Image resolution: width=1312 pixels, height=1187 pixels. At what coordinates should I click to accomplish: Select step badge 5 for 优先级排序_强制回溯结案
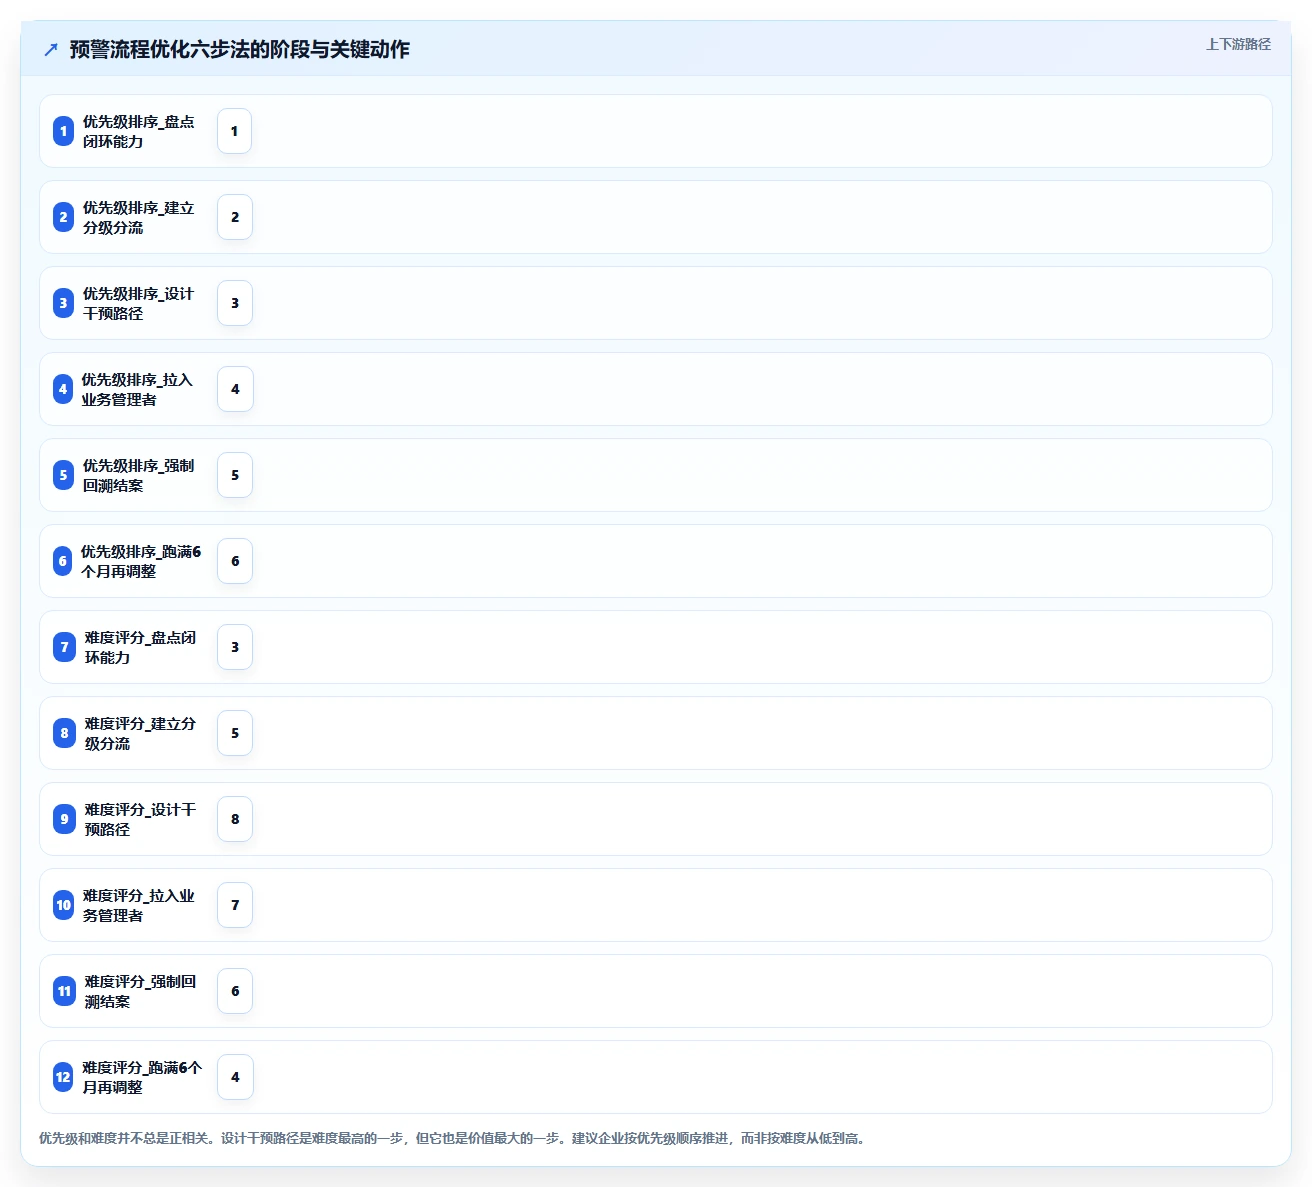click(x=63, y=475)
